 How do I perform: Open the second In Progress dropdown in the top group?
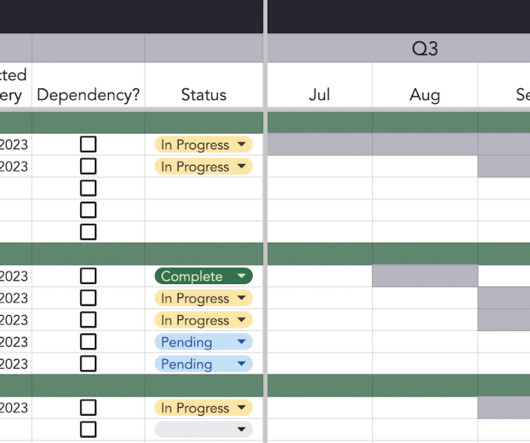(x=203, y=167)
